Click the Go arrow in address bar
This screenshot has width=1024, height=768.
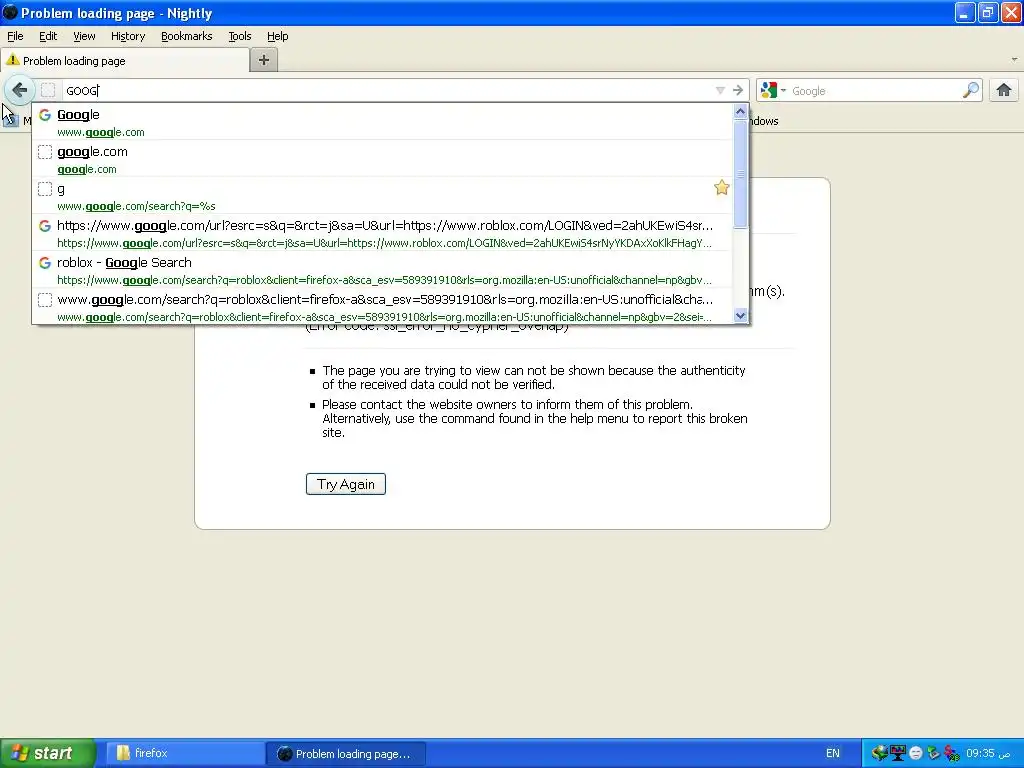[x=738, y=90]
